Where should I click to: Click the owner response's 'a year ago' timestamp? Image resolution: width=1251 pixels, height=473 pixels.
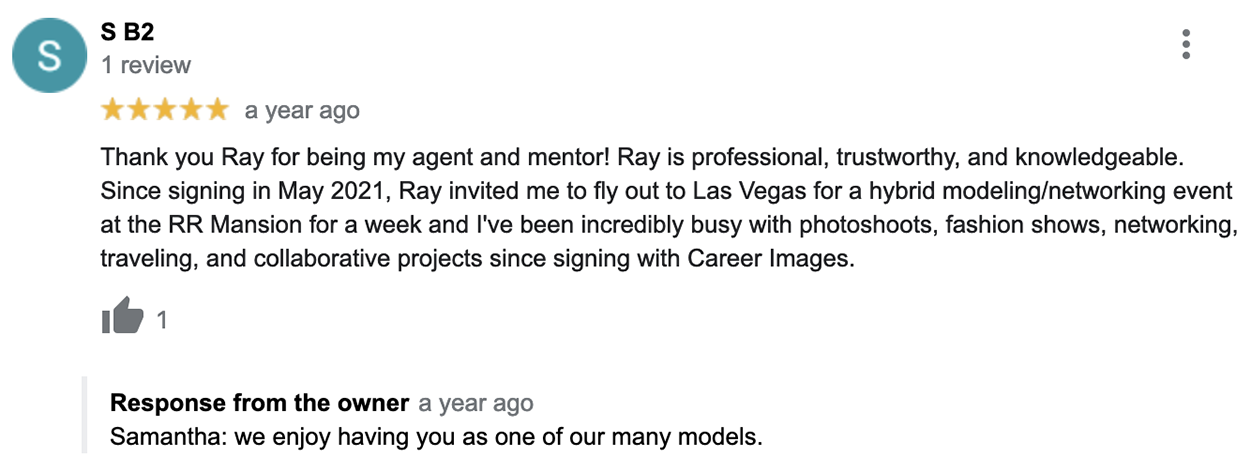476,404
